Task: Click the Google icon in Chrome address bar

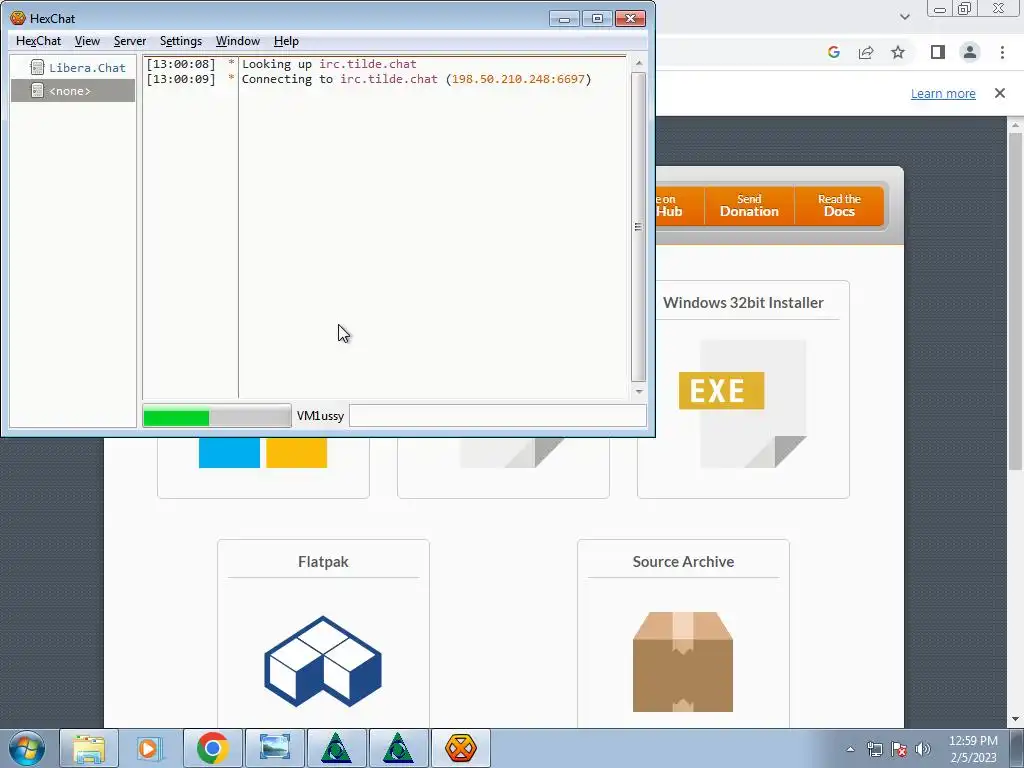Action: coord(833,52)
